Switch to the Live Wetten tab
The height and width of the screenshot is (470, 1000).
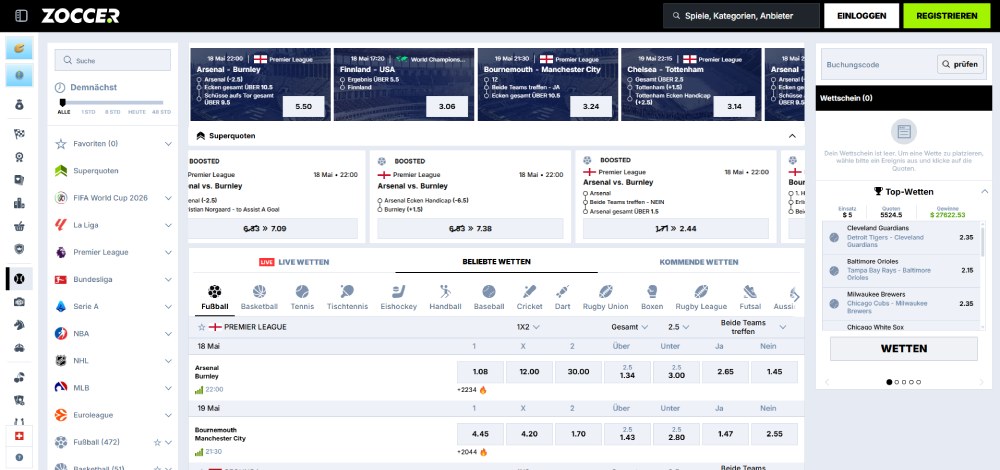(294, 262)
